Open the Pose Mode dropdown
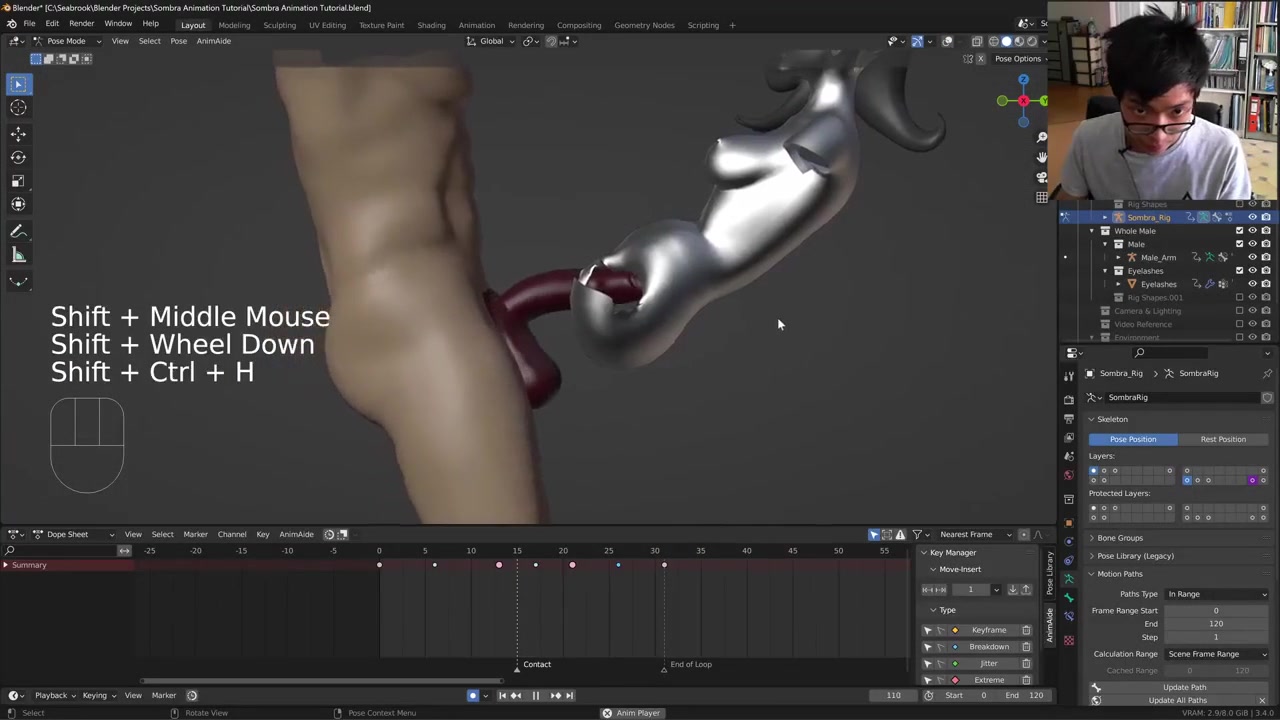The width and height of the screenshot is (1280, 720). click(66, 41)
